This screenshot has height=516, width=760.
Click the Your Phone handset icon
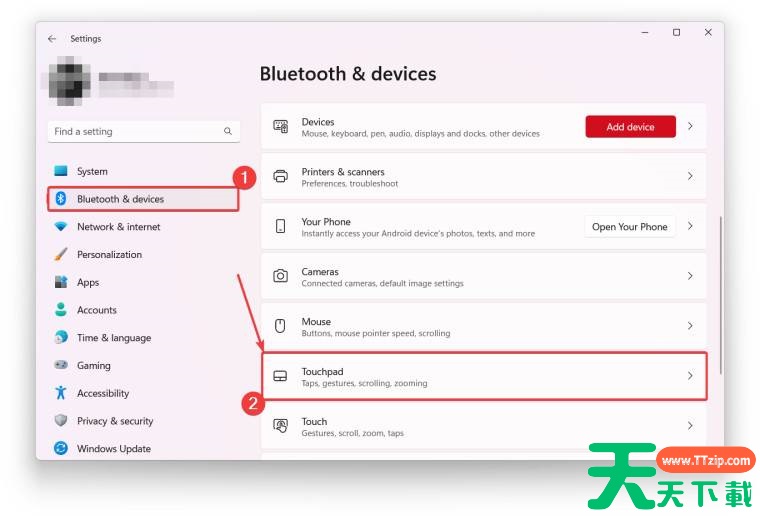[x=280, y=226]
